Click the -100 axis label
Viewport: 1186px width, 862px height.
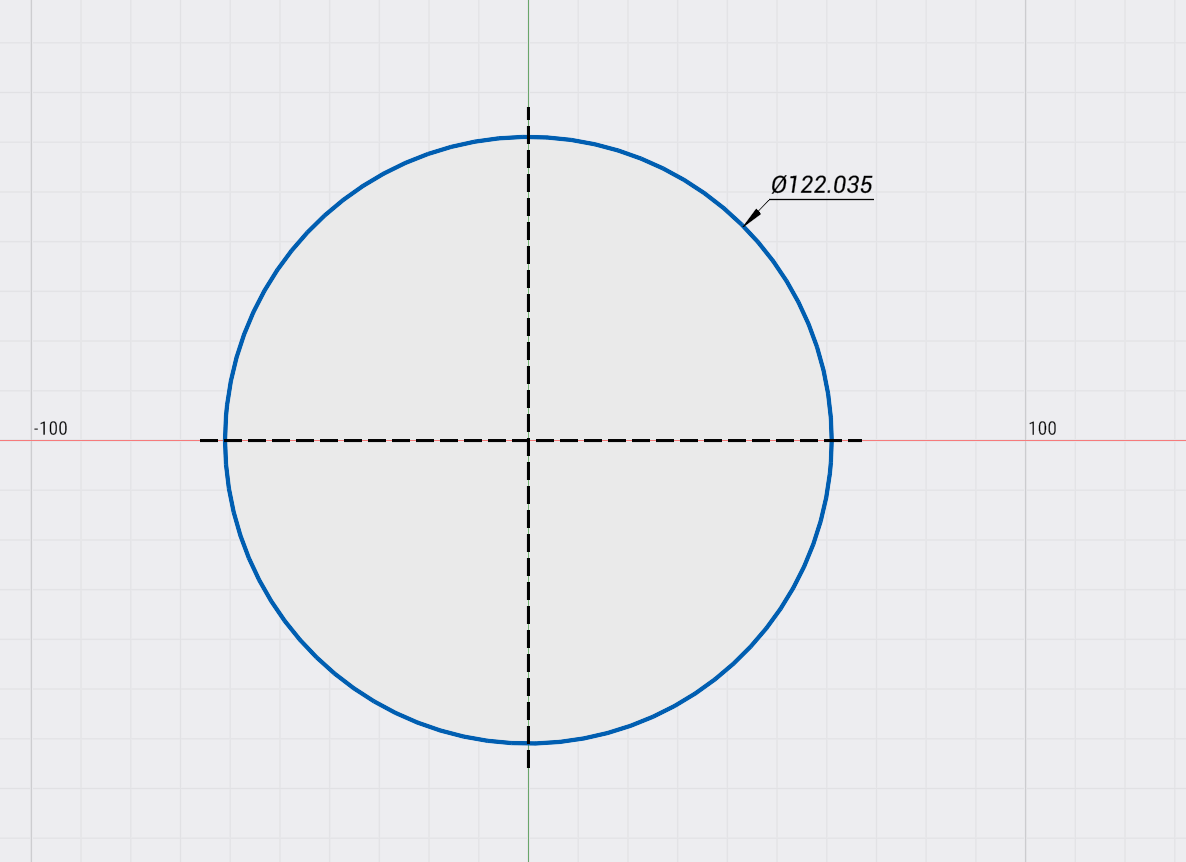tap(50, 429)
